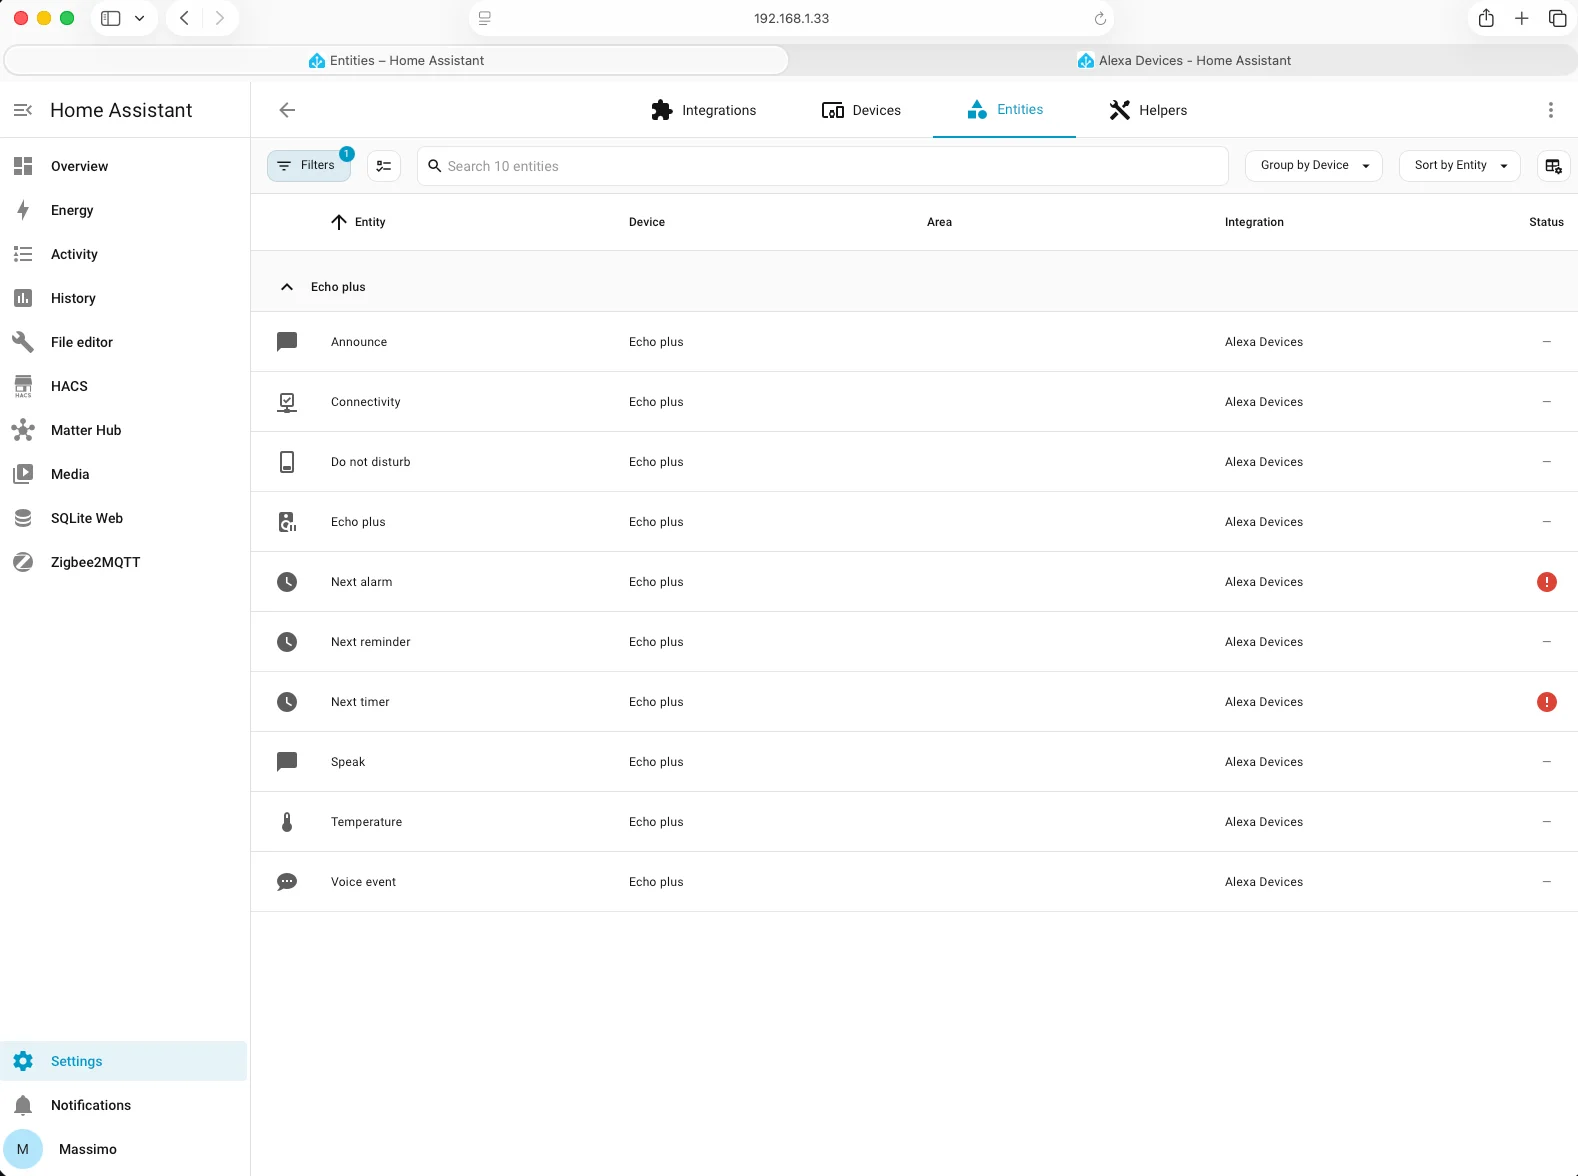Open the Next timer entity row
This screenshot has height=1176, width=1578.
click(914, 702)
